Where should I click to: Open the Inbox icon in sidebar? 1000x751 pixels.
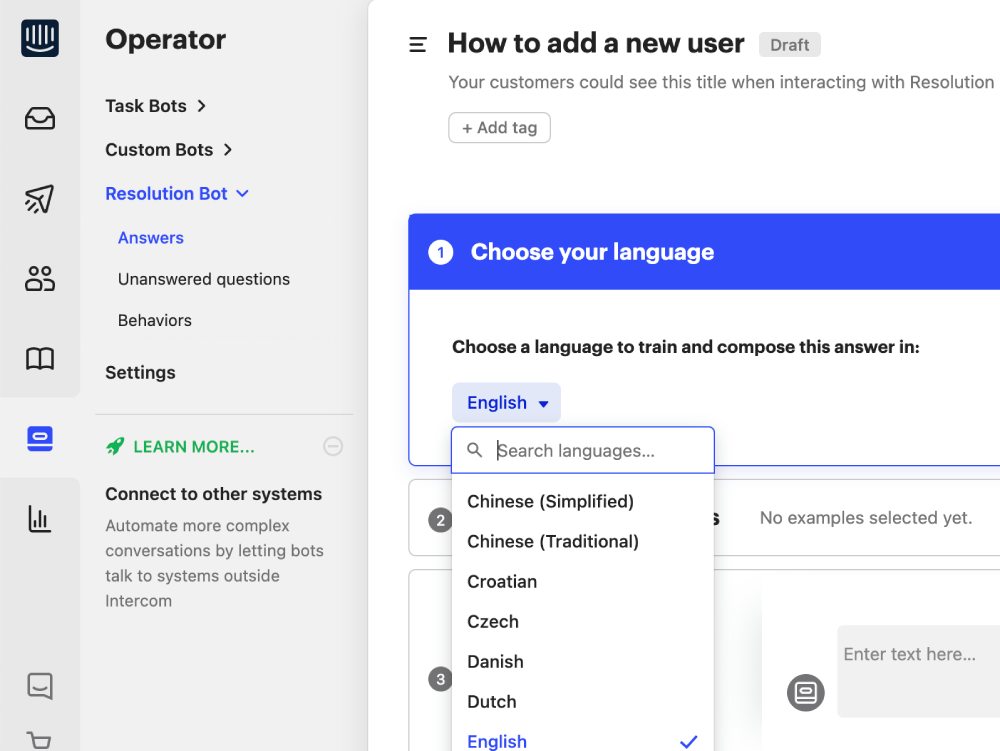click(40, 119)
